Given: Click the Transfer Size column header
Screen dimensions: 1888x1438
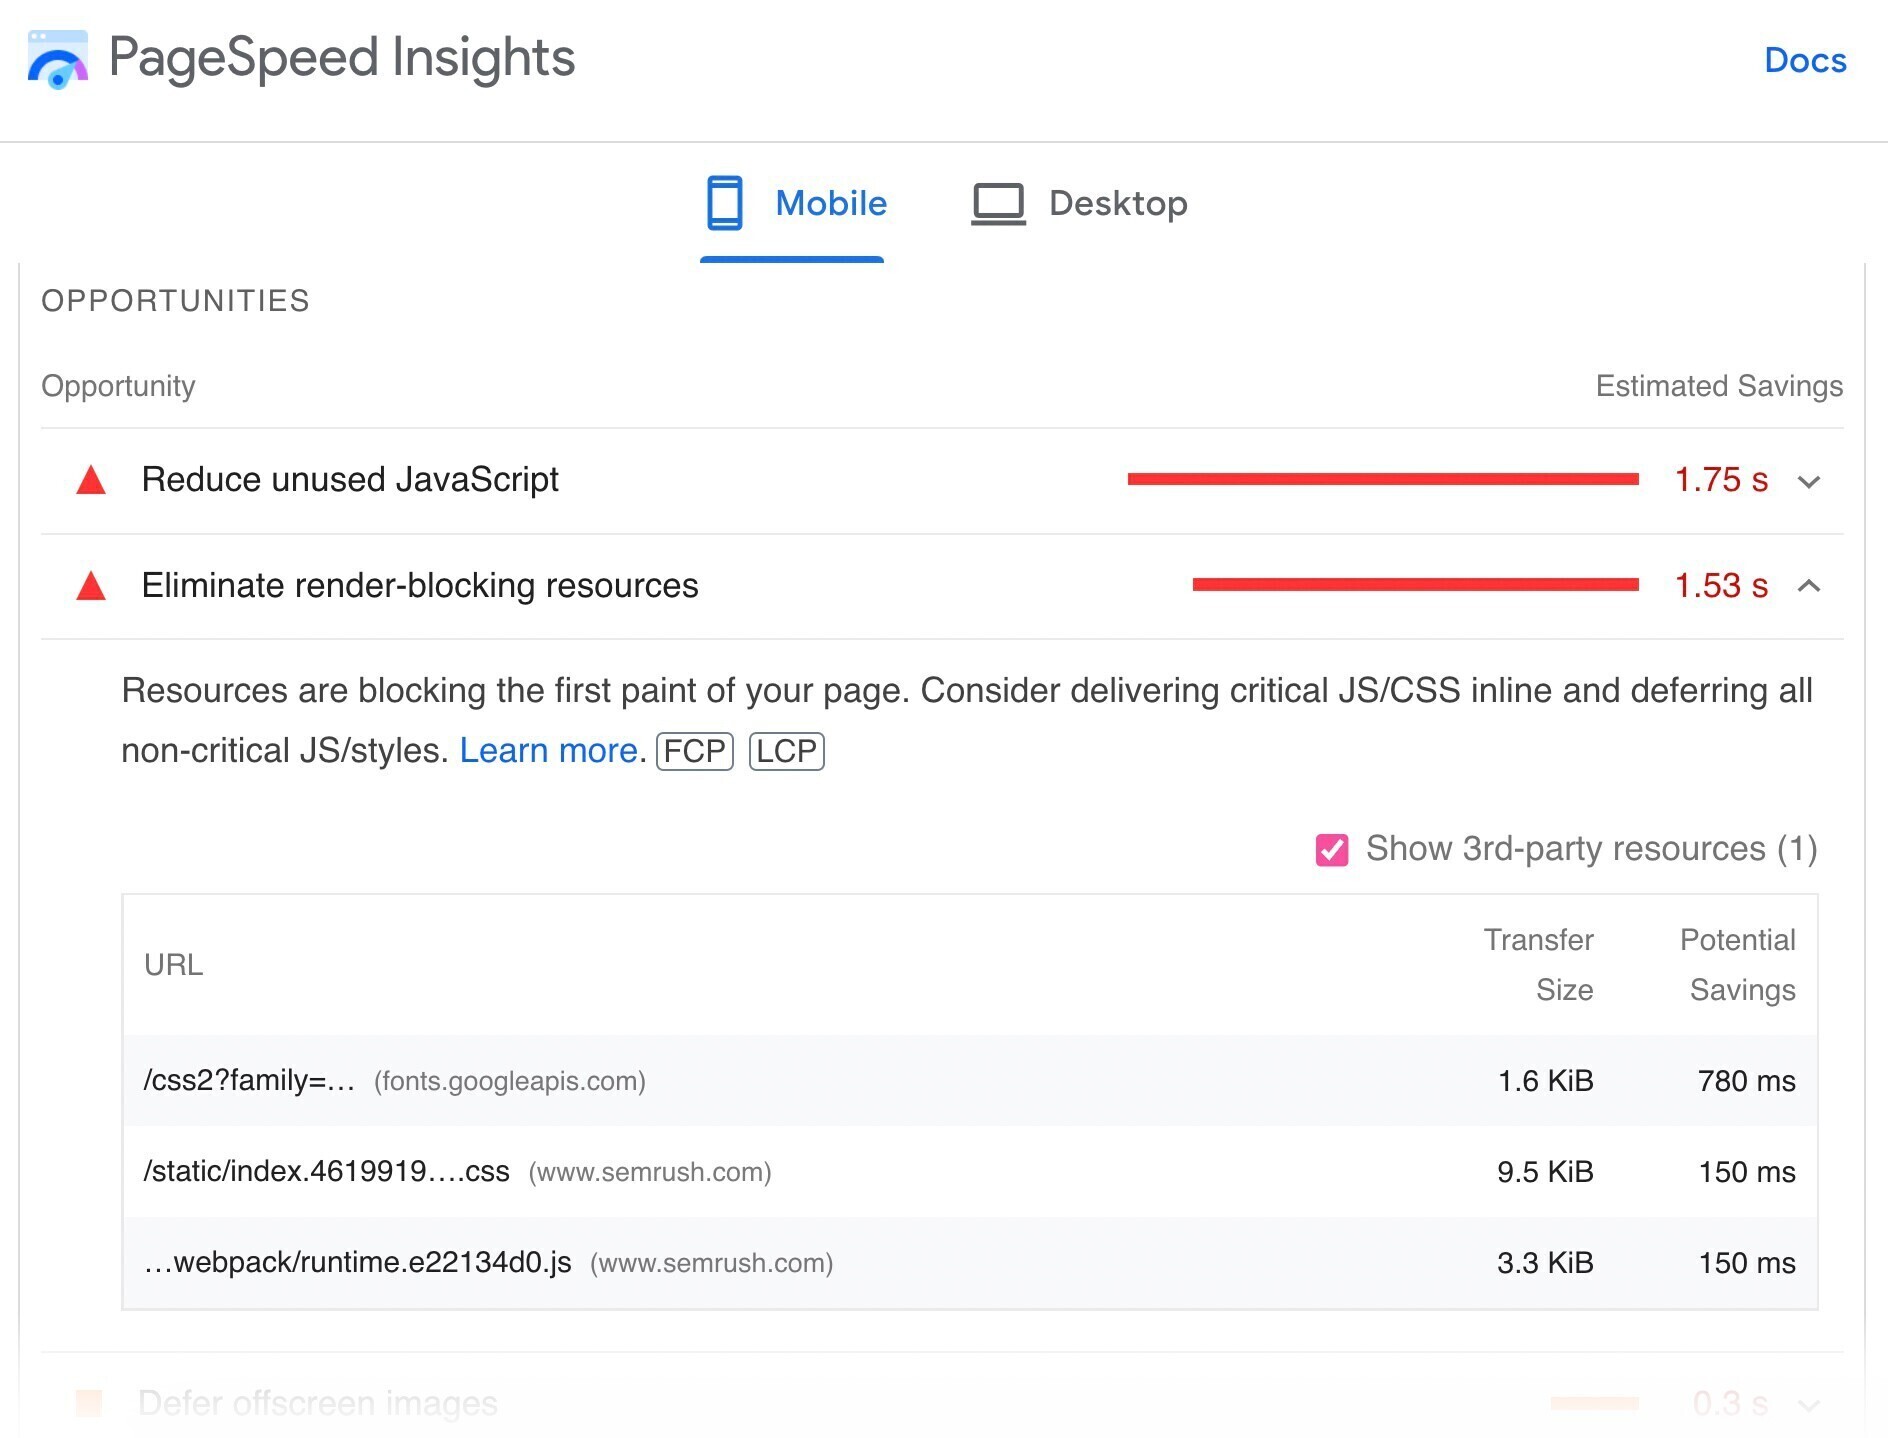Looking at the screenshot, I should [x=1539, y=965].
